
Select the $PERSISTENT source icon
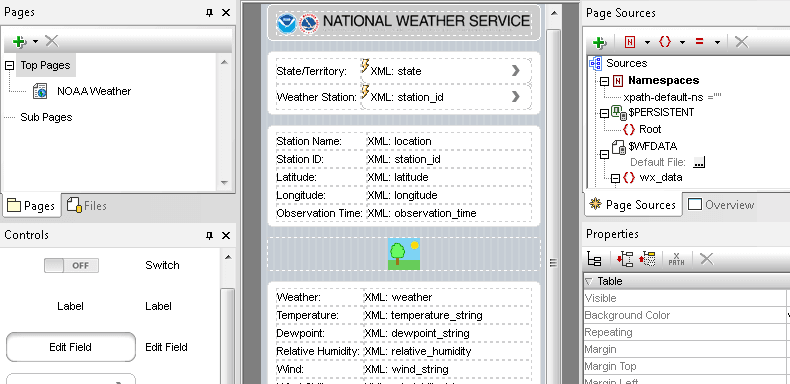620,112
